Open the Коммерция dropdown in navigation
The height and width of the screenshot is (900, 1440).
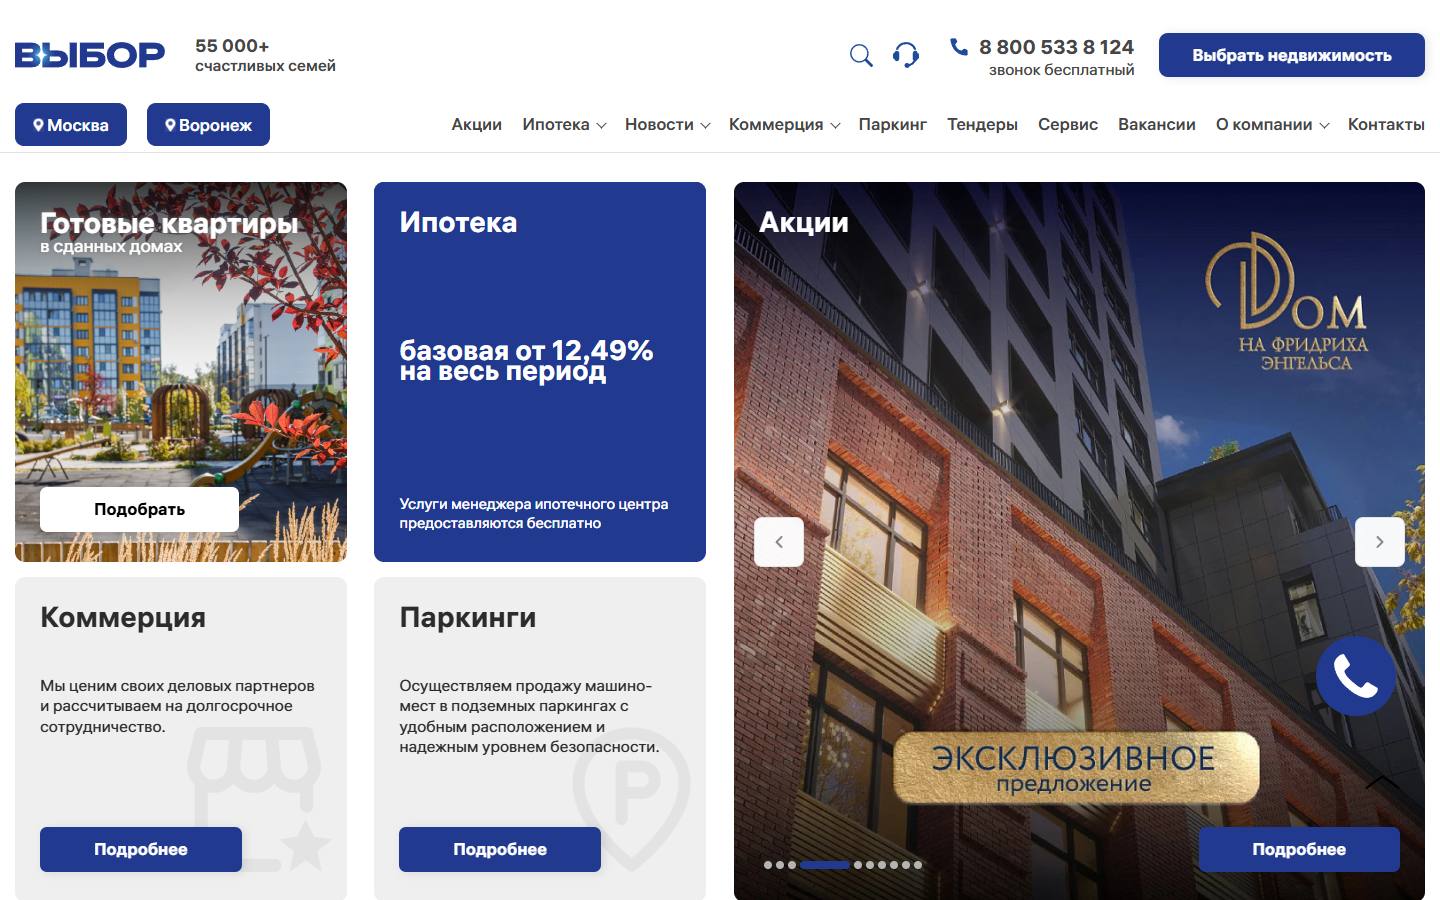pos(784,125)
